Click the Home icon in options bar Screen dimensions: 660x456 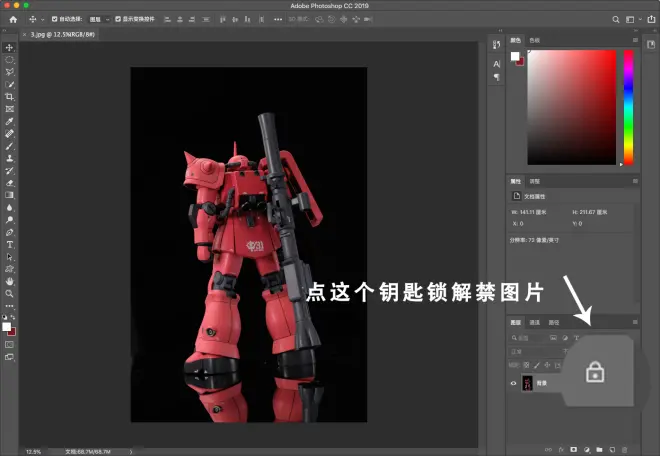point(13,19)
